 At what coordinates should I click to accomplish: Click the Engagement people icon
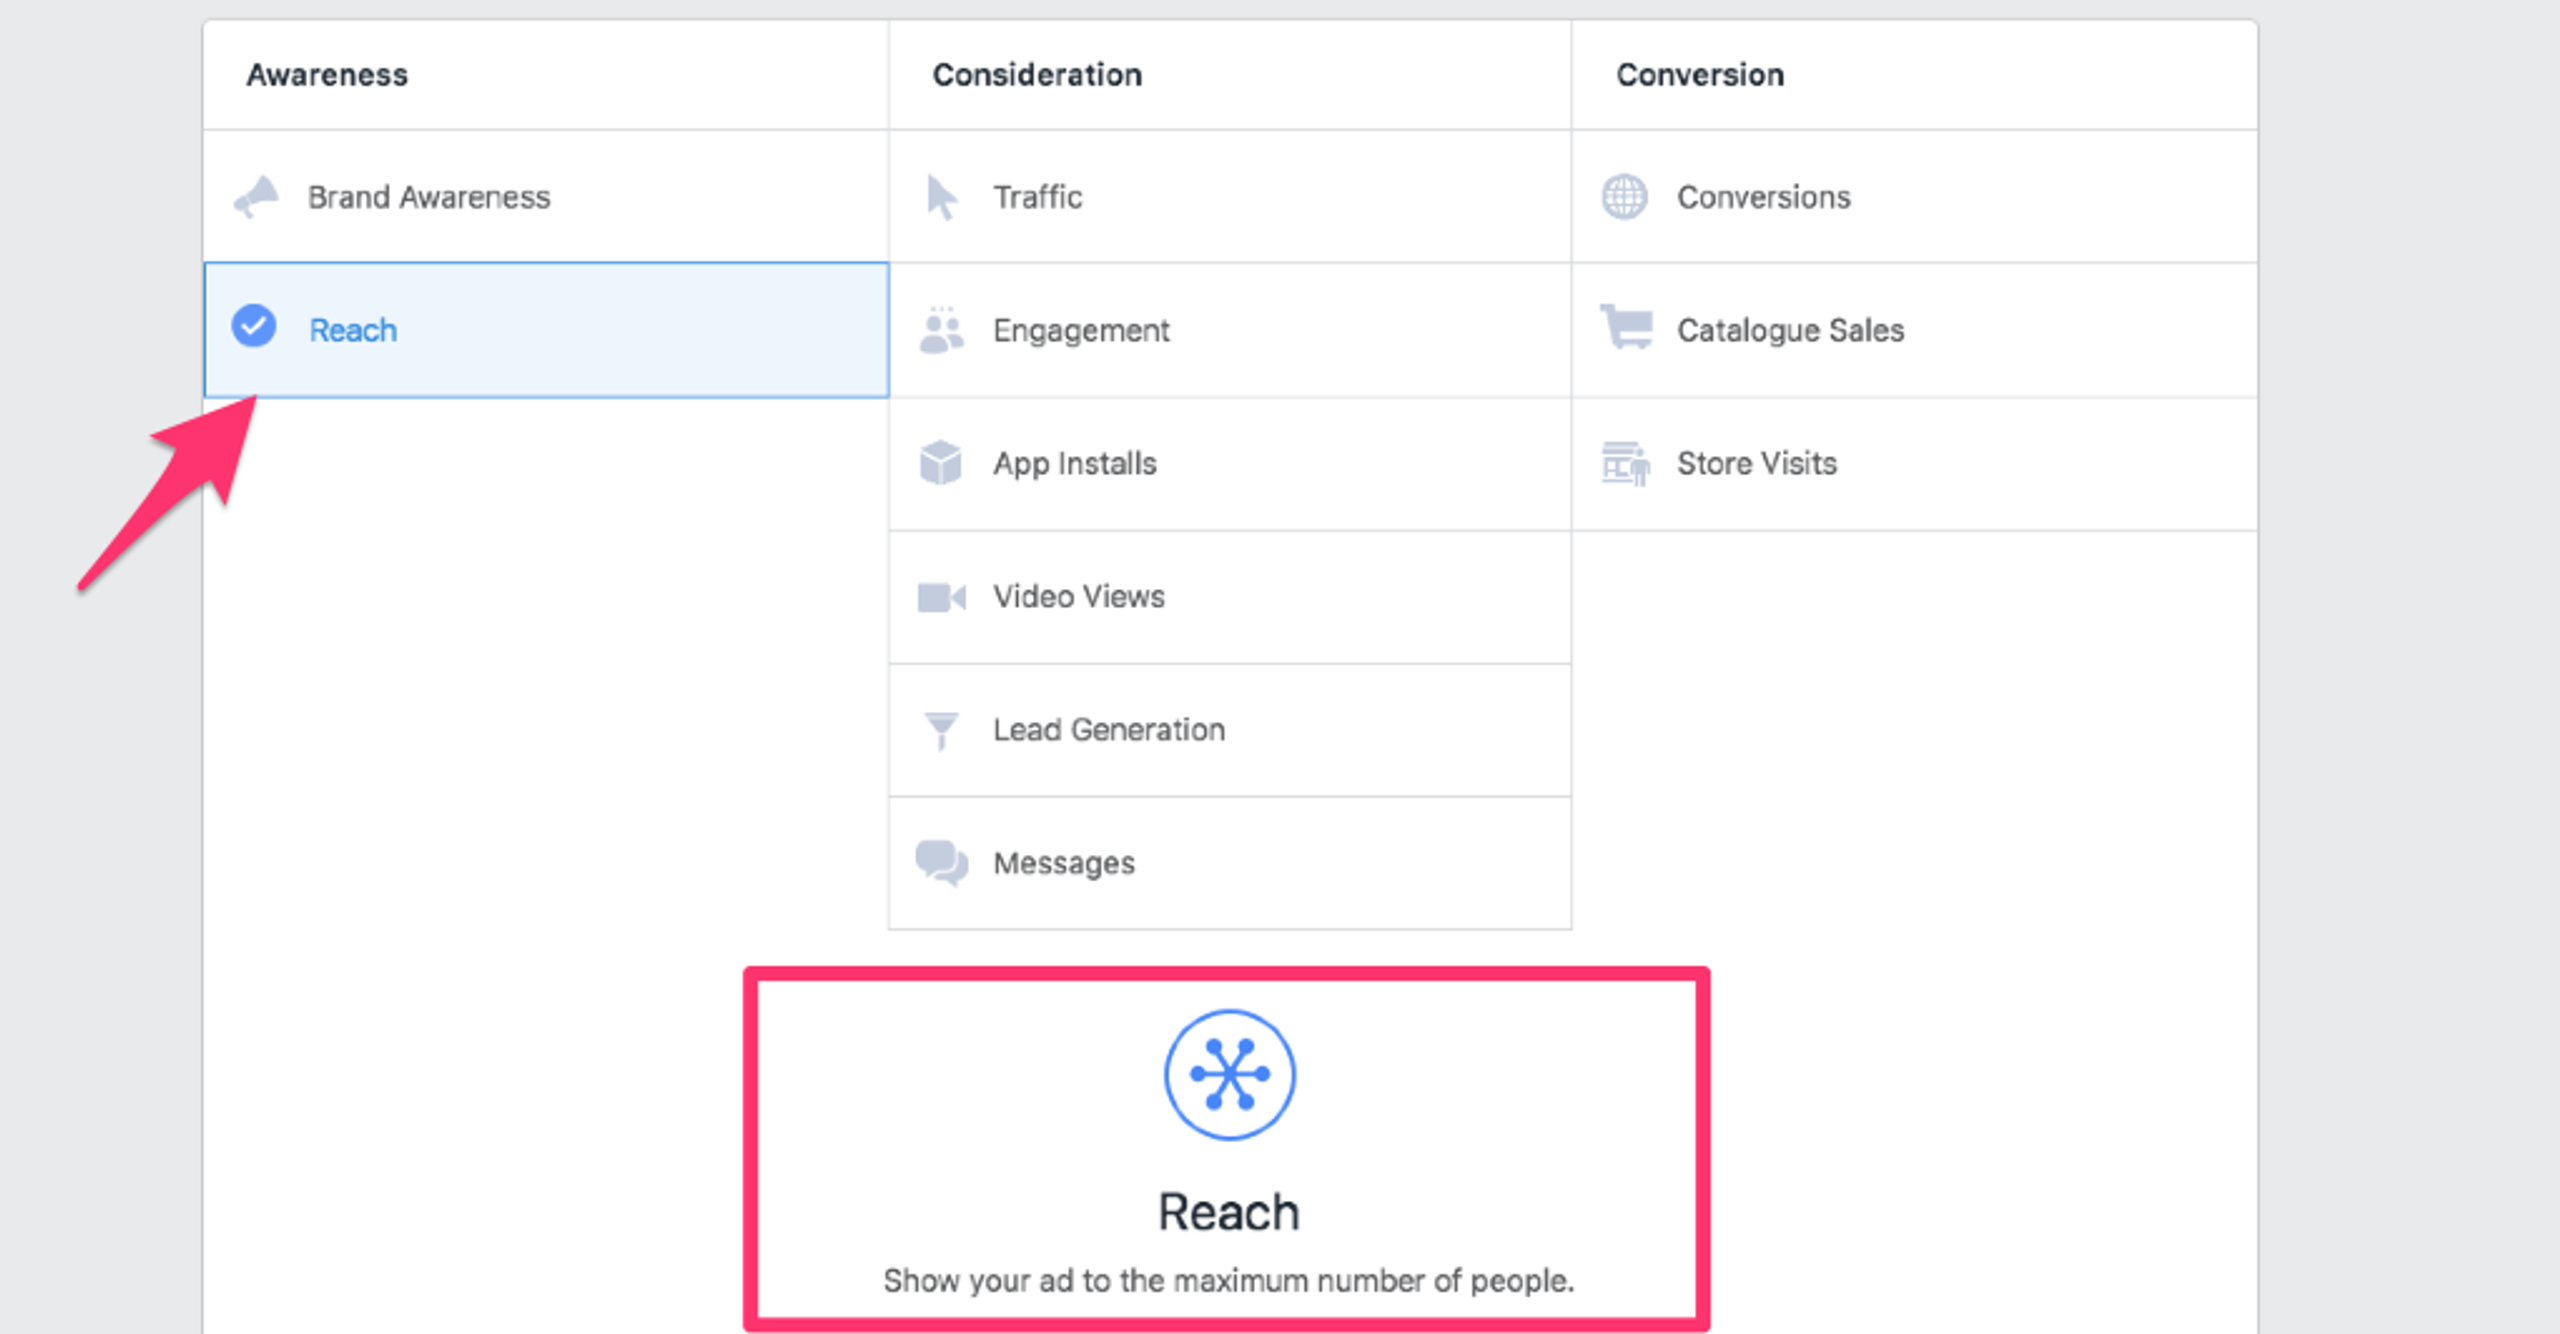click(x=941, y=330)
